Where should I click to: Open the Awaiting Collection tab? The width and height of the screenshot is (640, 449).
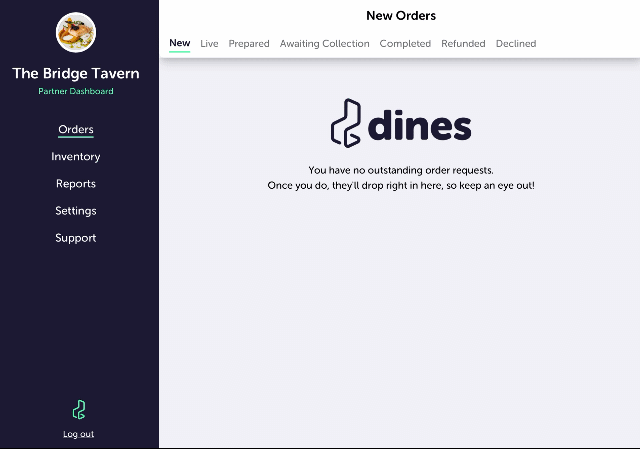pyautogui.click(x=324, y=44)
